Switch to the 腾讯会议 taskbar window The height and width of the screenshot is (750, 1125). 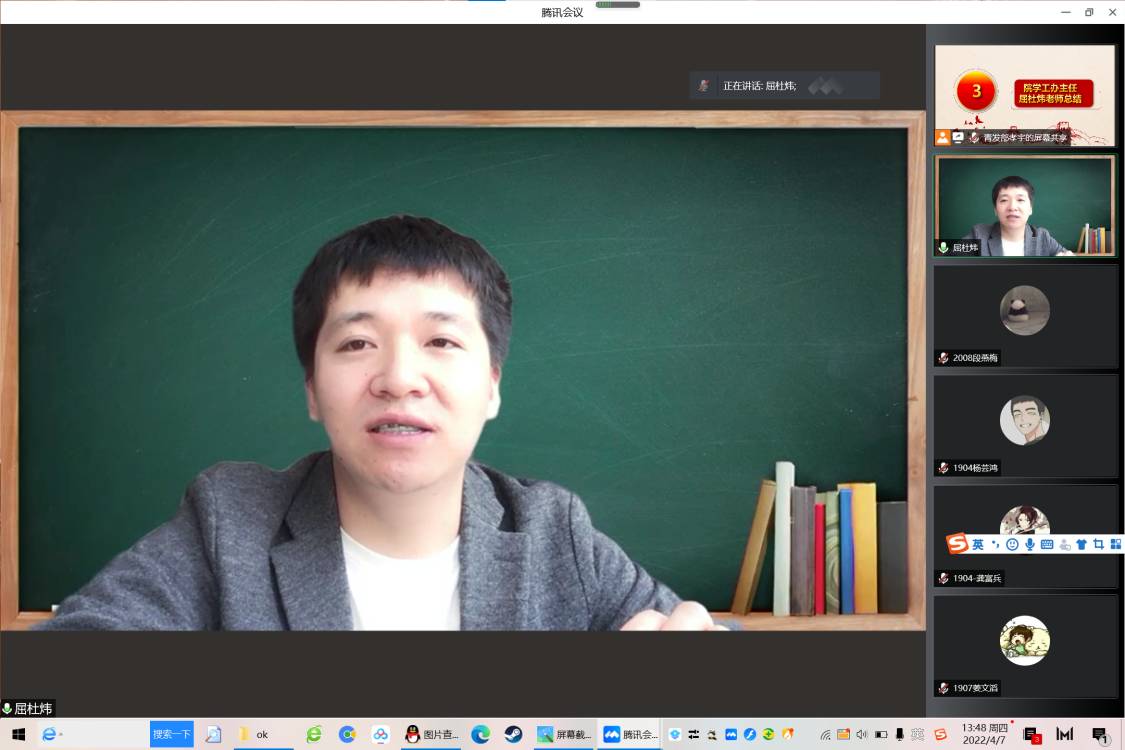point(629,734)
